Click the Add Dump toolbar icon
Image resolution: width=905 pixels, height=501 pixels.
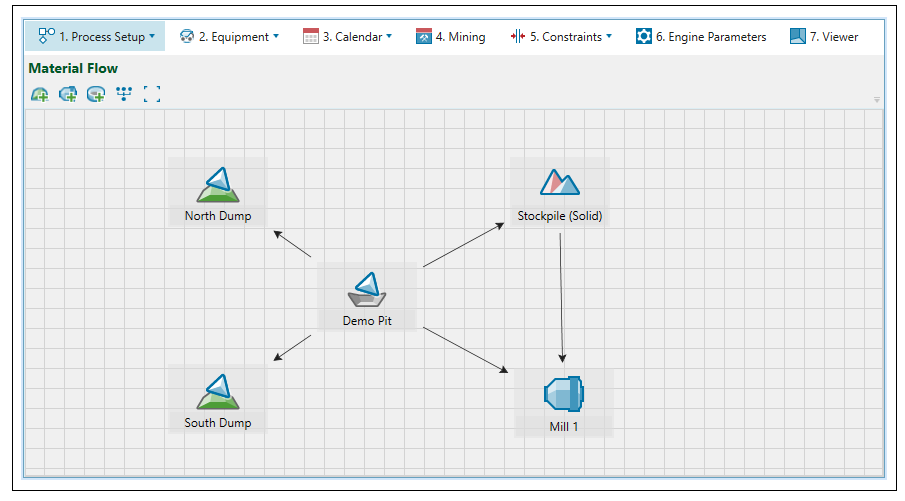click(x=40, y=94)
